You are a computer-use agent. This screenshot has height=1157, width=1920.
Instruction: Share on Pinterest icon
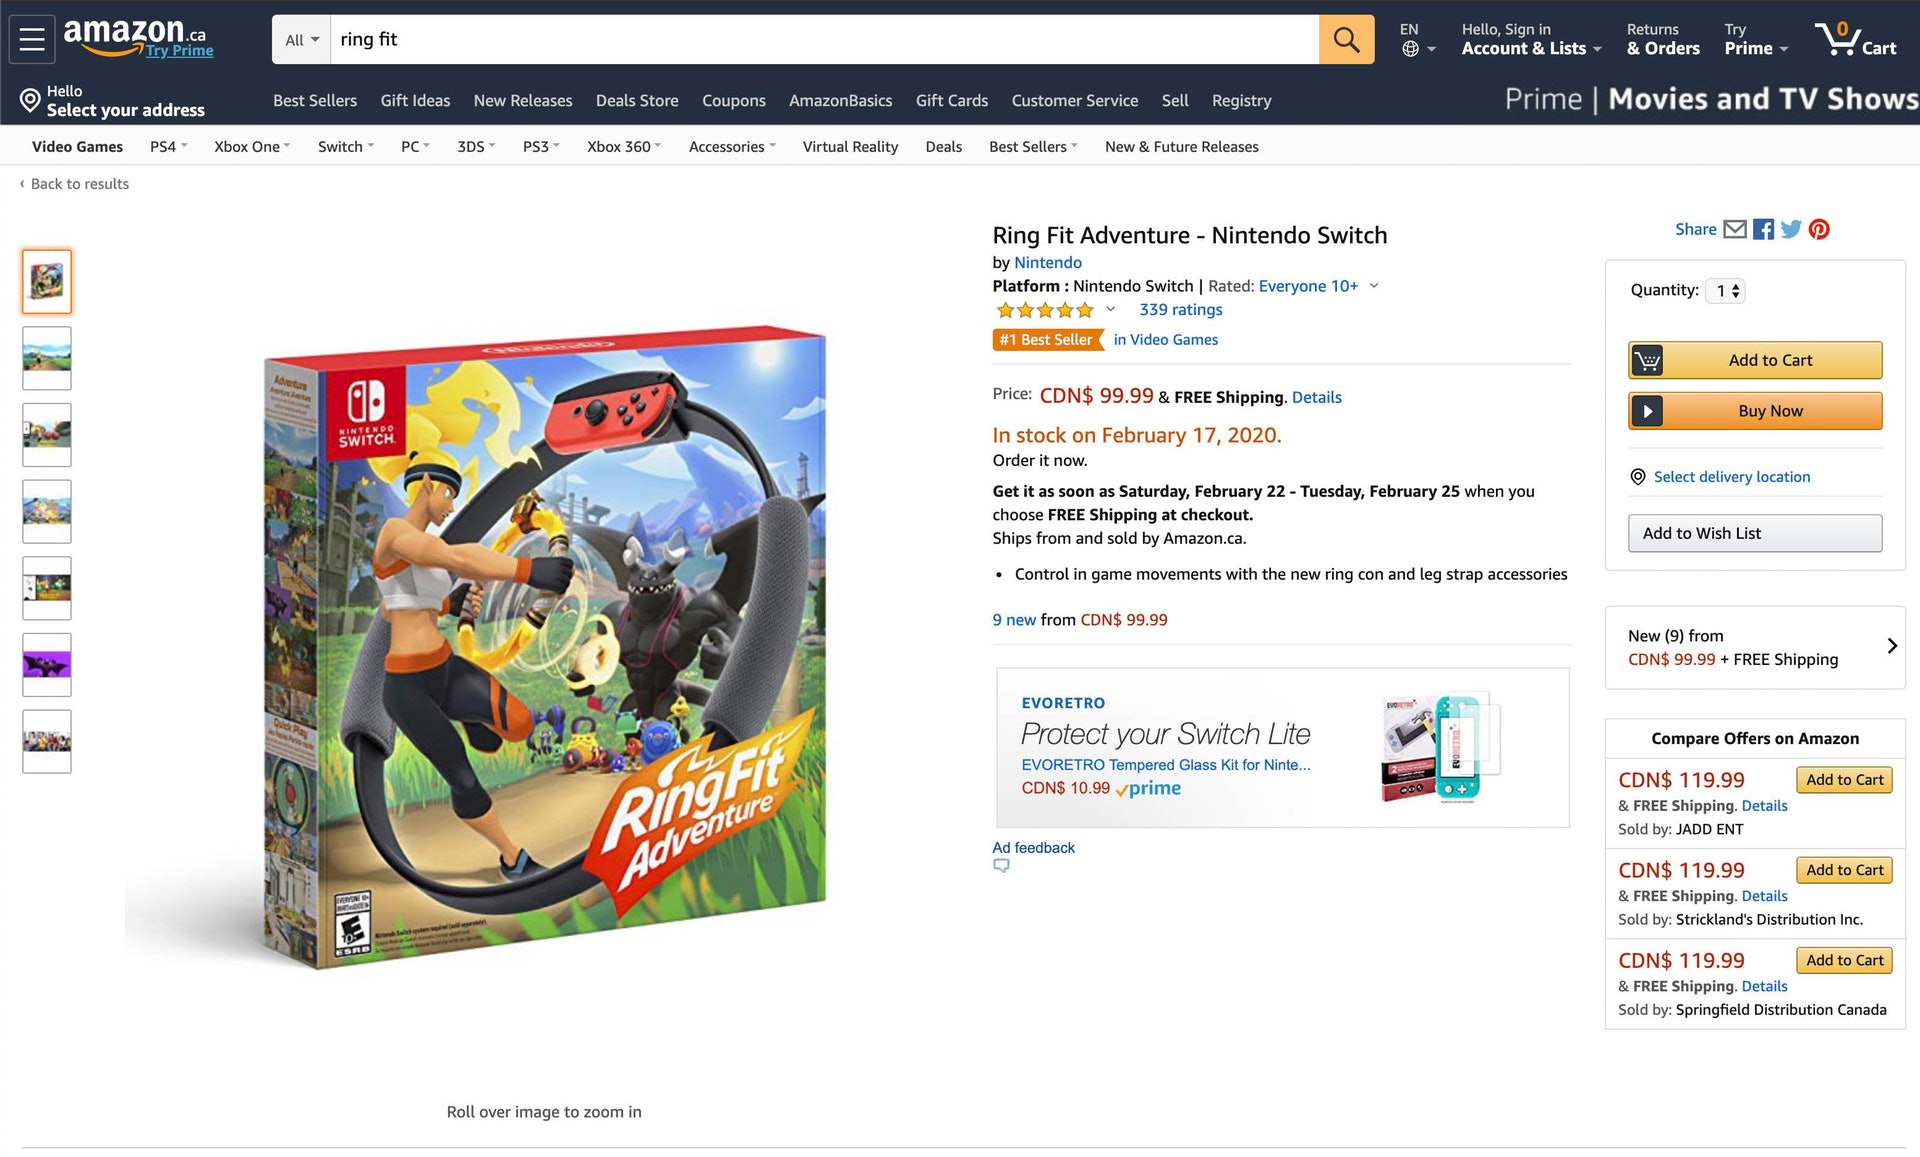1819,229
